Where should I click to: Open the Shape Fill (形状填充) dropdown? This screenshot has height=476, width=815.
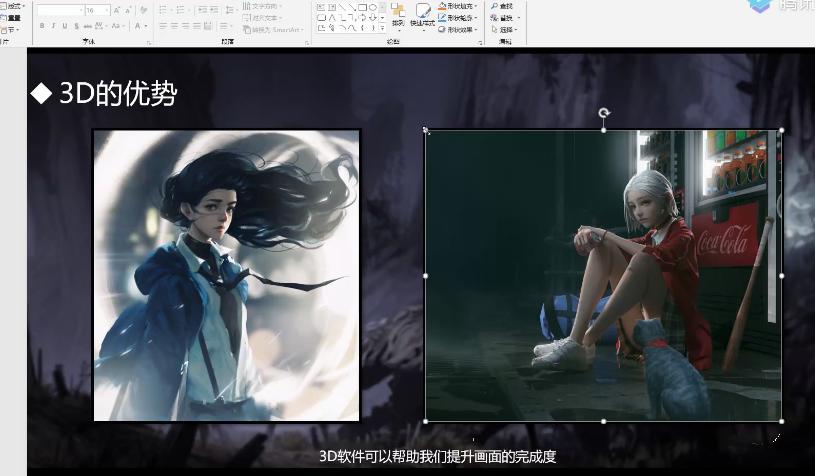tap(458, 6)
